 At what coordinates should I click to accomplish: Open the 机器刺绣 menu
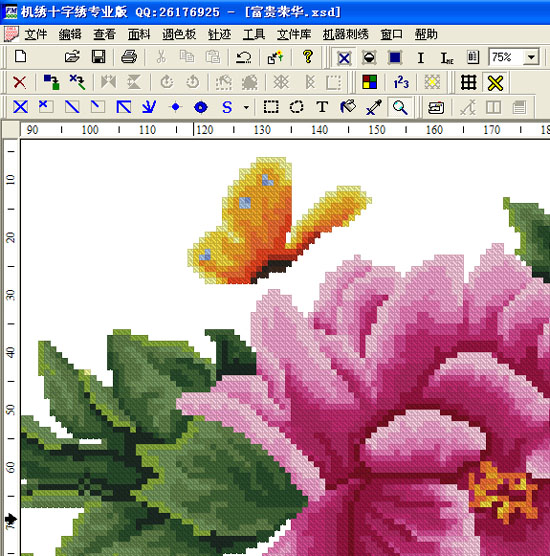point(345,34)
